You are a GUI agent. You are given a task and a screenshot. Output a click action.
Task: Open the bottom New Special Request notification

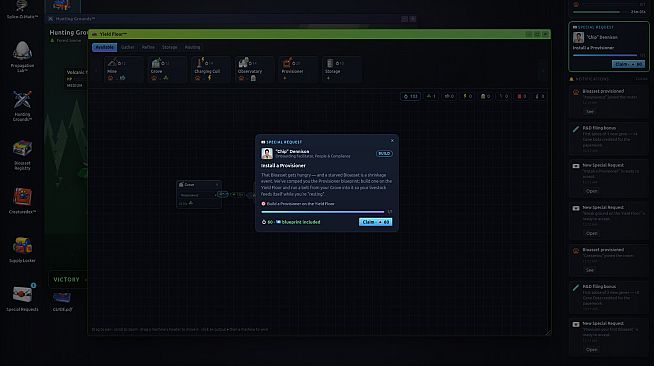point(591,349)
